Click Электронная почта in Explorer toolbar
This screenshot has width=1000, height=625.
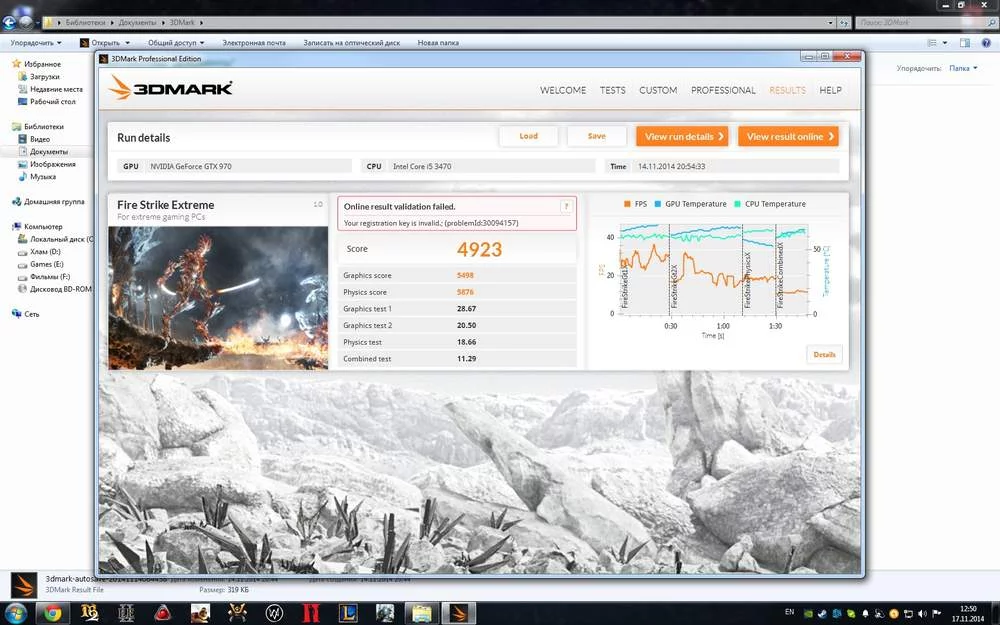tap(254, 43)
